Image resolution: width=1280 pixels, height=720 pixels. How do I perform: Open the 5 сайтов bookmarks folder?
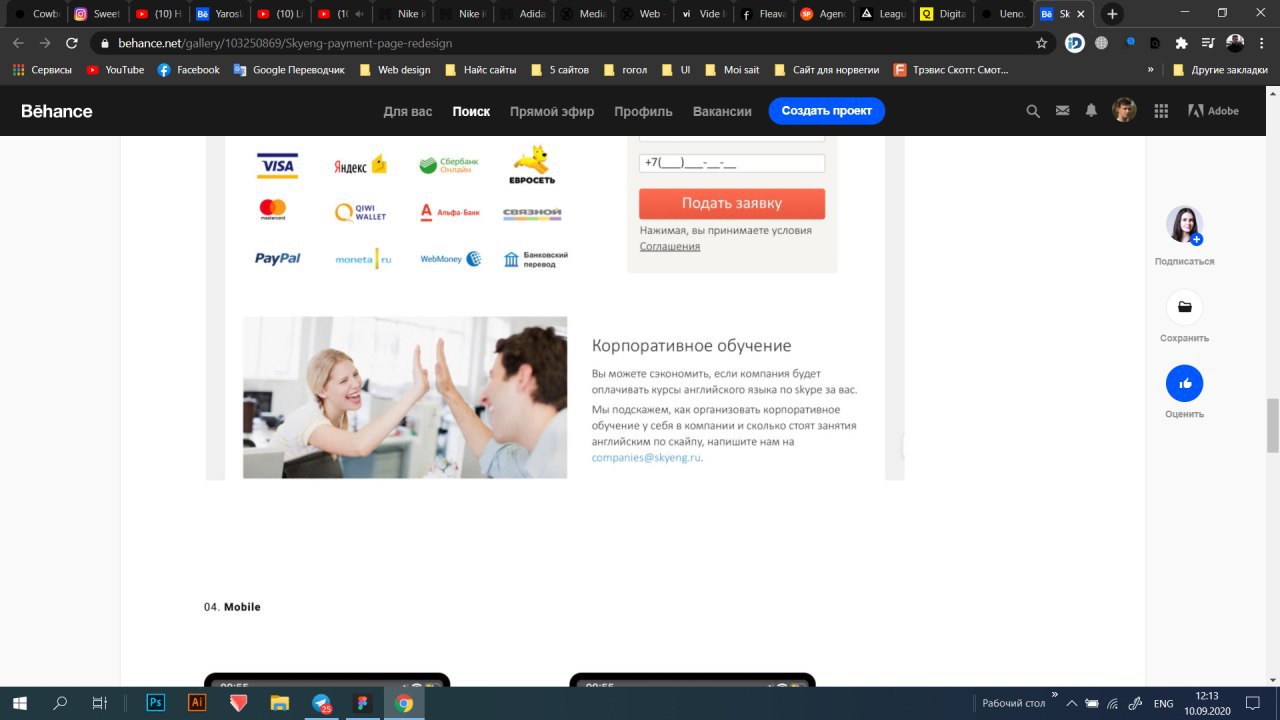click(559, 70)
